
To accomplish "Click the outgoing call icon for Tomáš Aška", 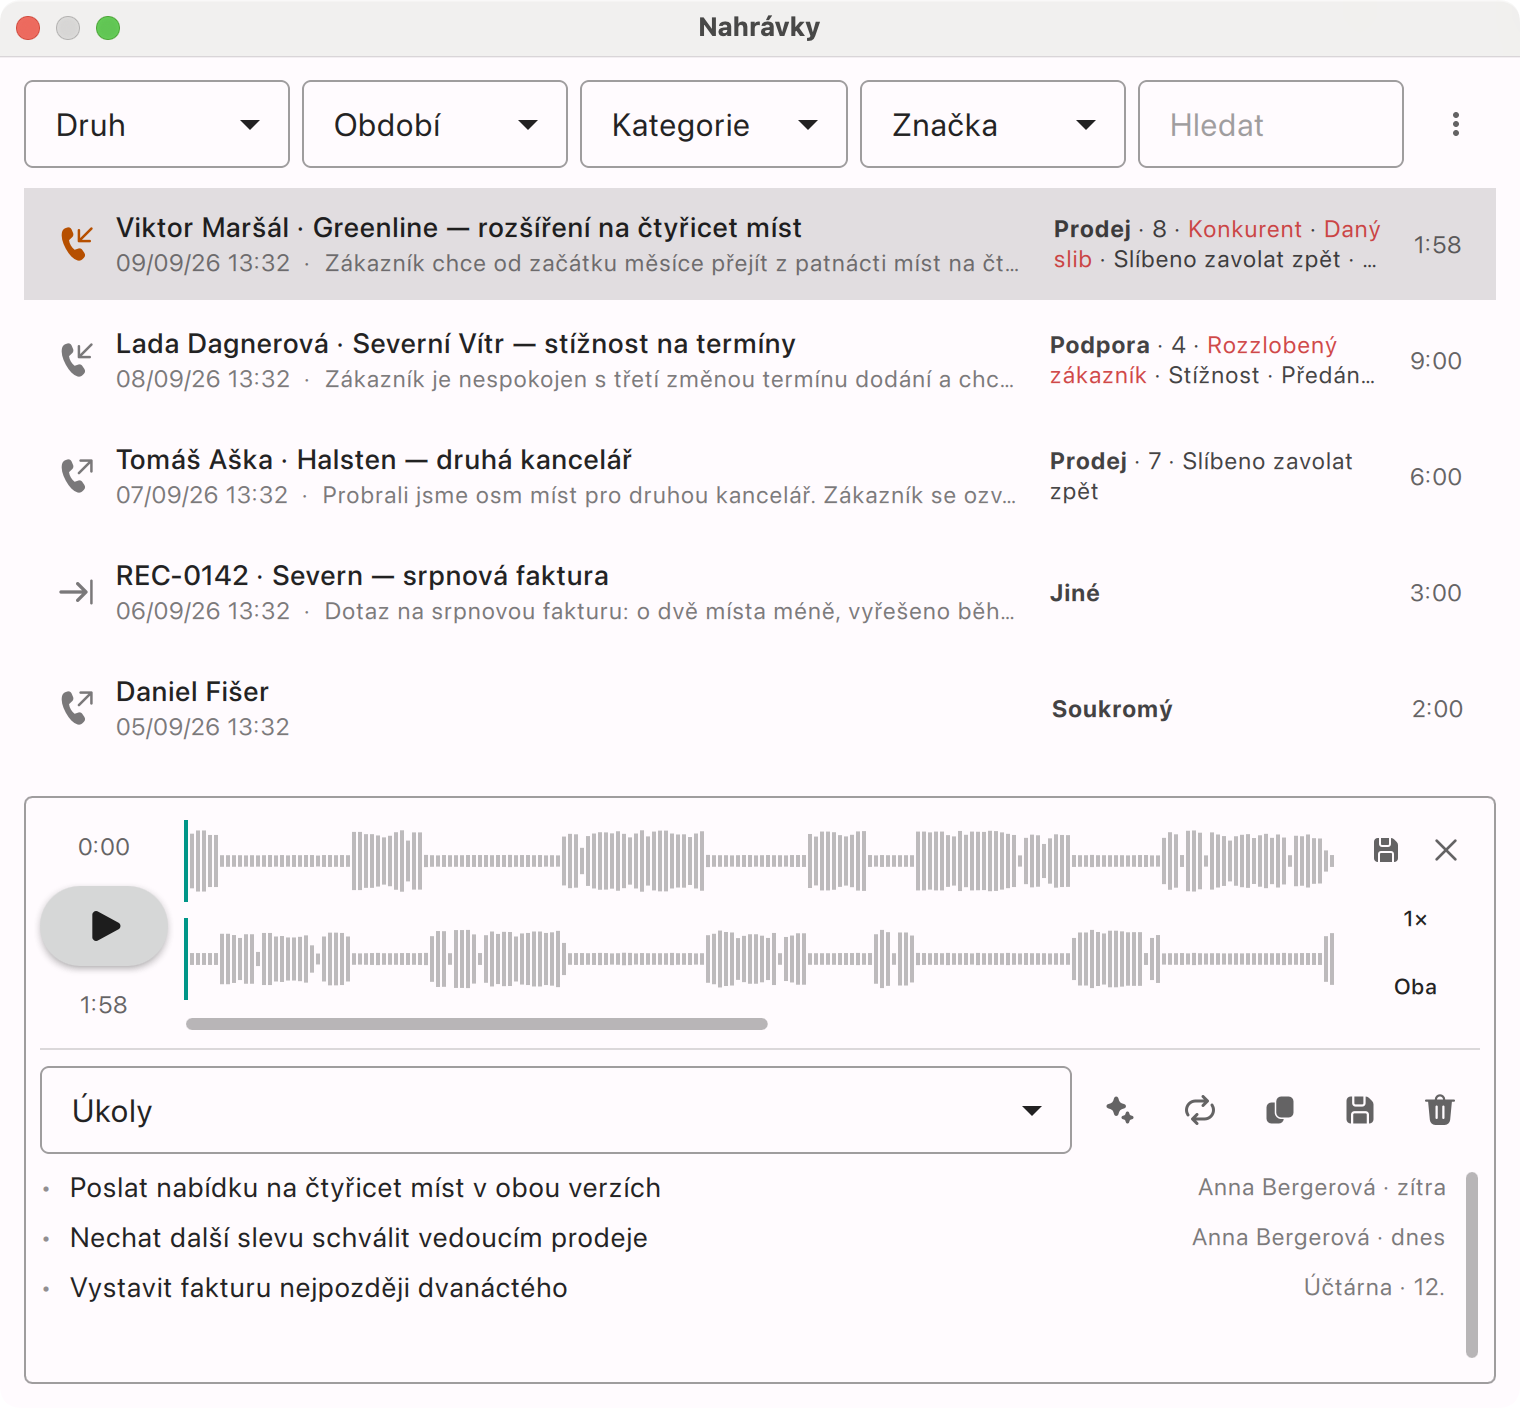I will pos(77,475).
